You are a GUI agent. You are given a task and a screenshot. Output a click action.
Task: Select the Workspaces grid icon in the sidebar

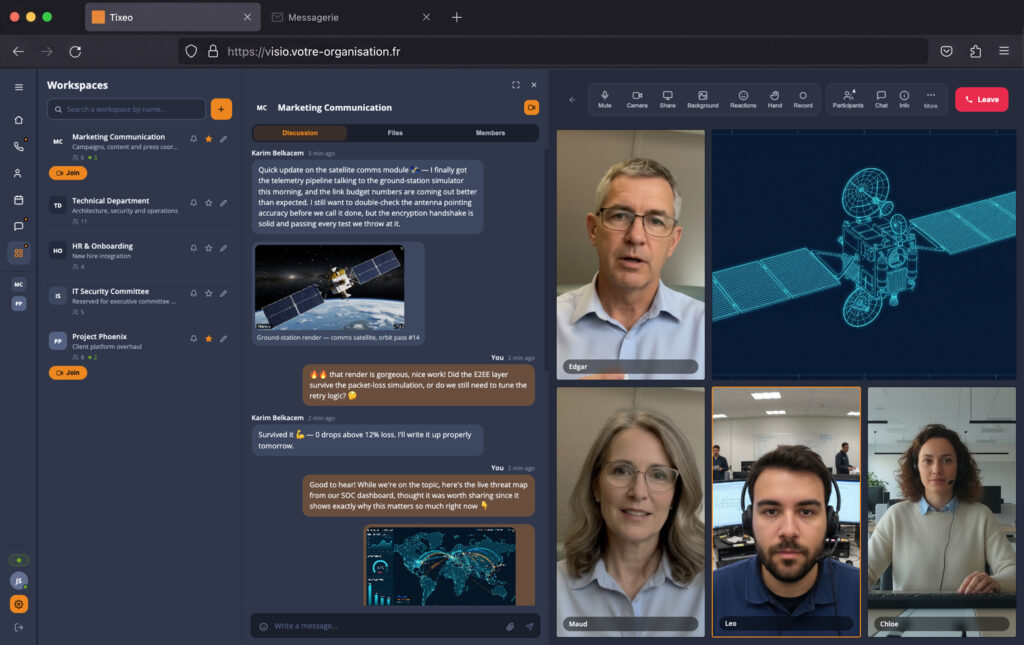(x=19, y=253)
